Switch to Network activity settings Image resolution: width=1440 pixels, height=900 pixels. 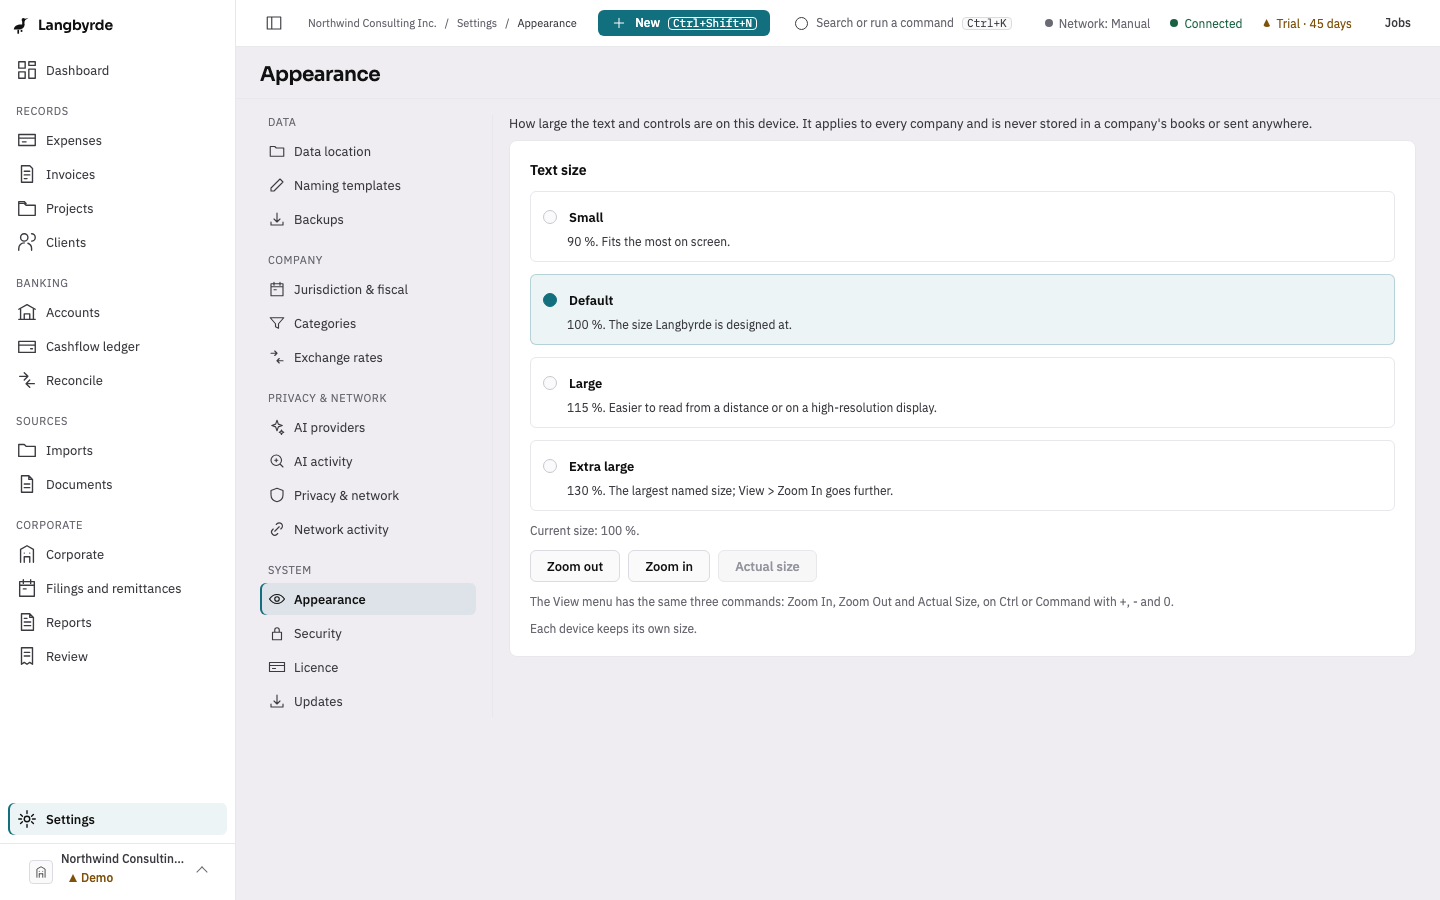tap(368, 529)
